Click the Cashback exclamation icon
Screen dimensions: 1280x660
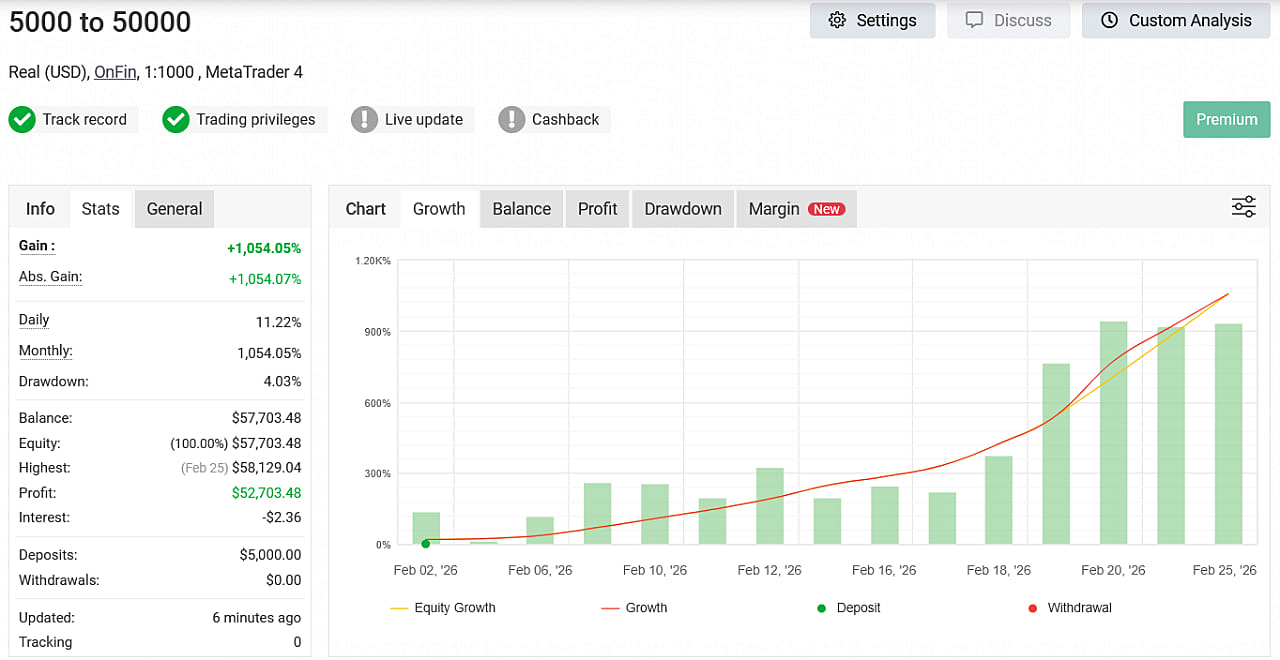(512, 120)
